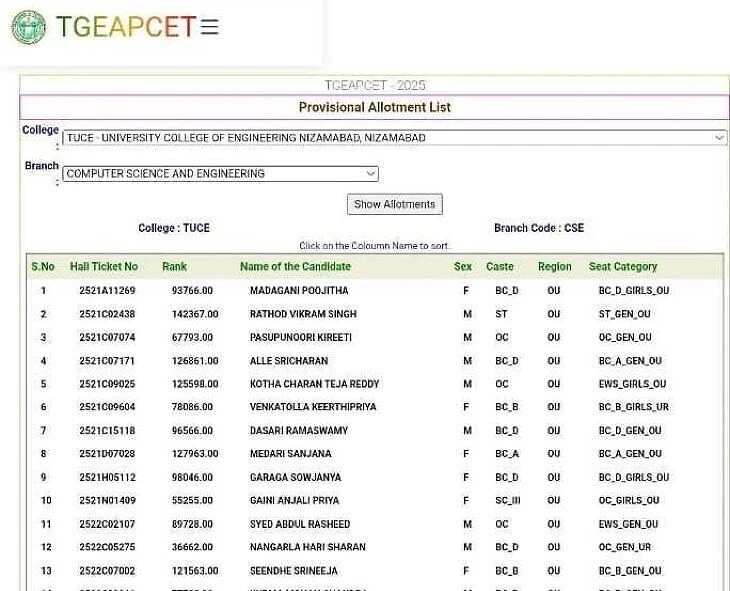Sort by Seat Category header
Screen dimensions: 730x591
[x=623, y=267]
